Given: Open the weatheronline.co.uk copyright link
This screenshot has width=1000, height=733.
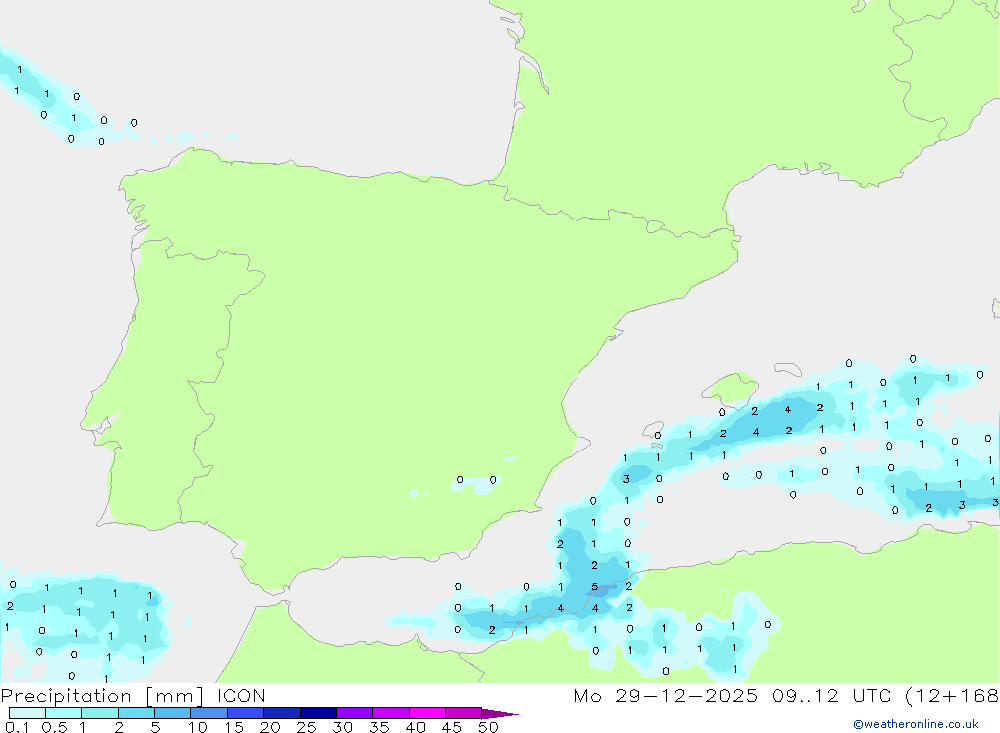Looking at the screenshot, I should pyautogui.click(x=916, y=724).
